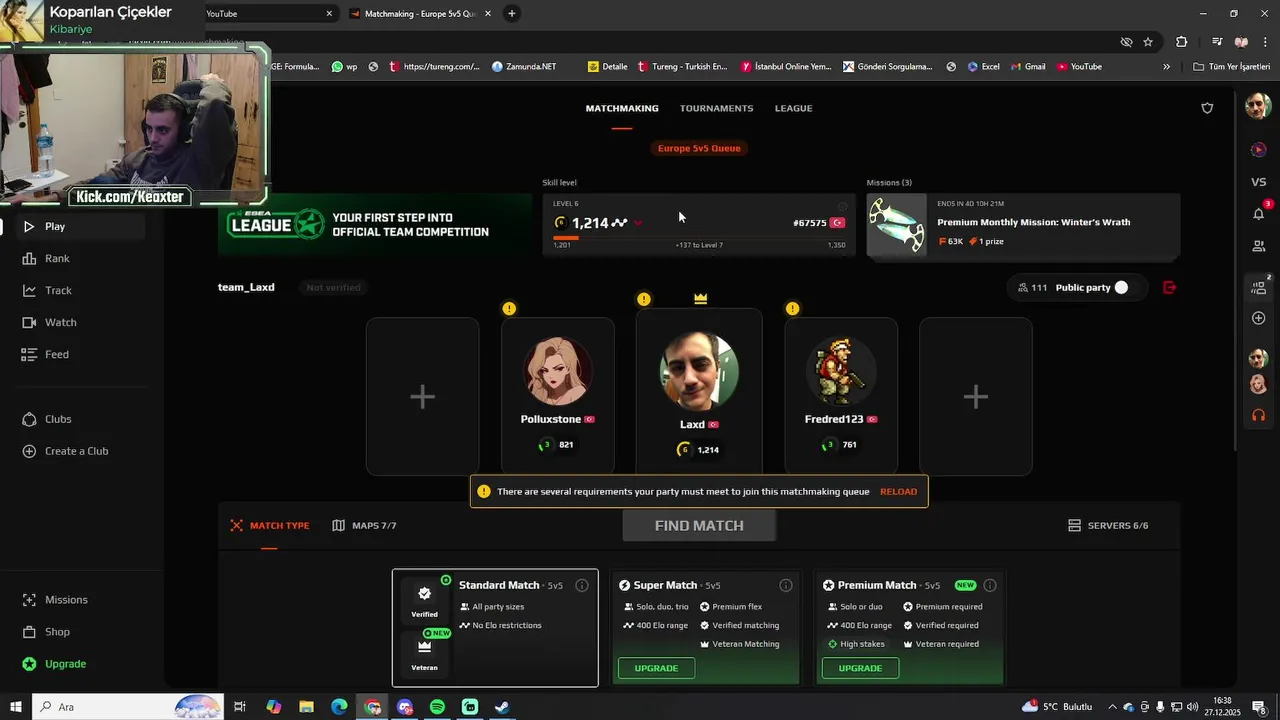Select the Super Match card
Image resolution: width=1280 pixels, height=720 pixels.
click(x=705, y=628)
